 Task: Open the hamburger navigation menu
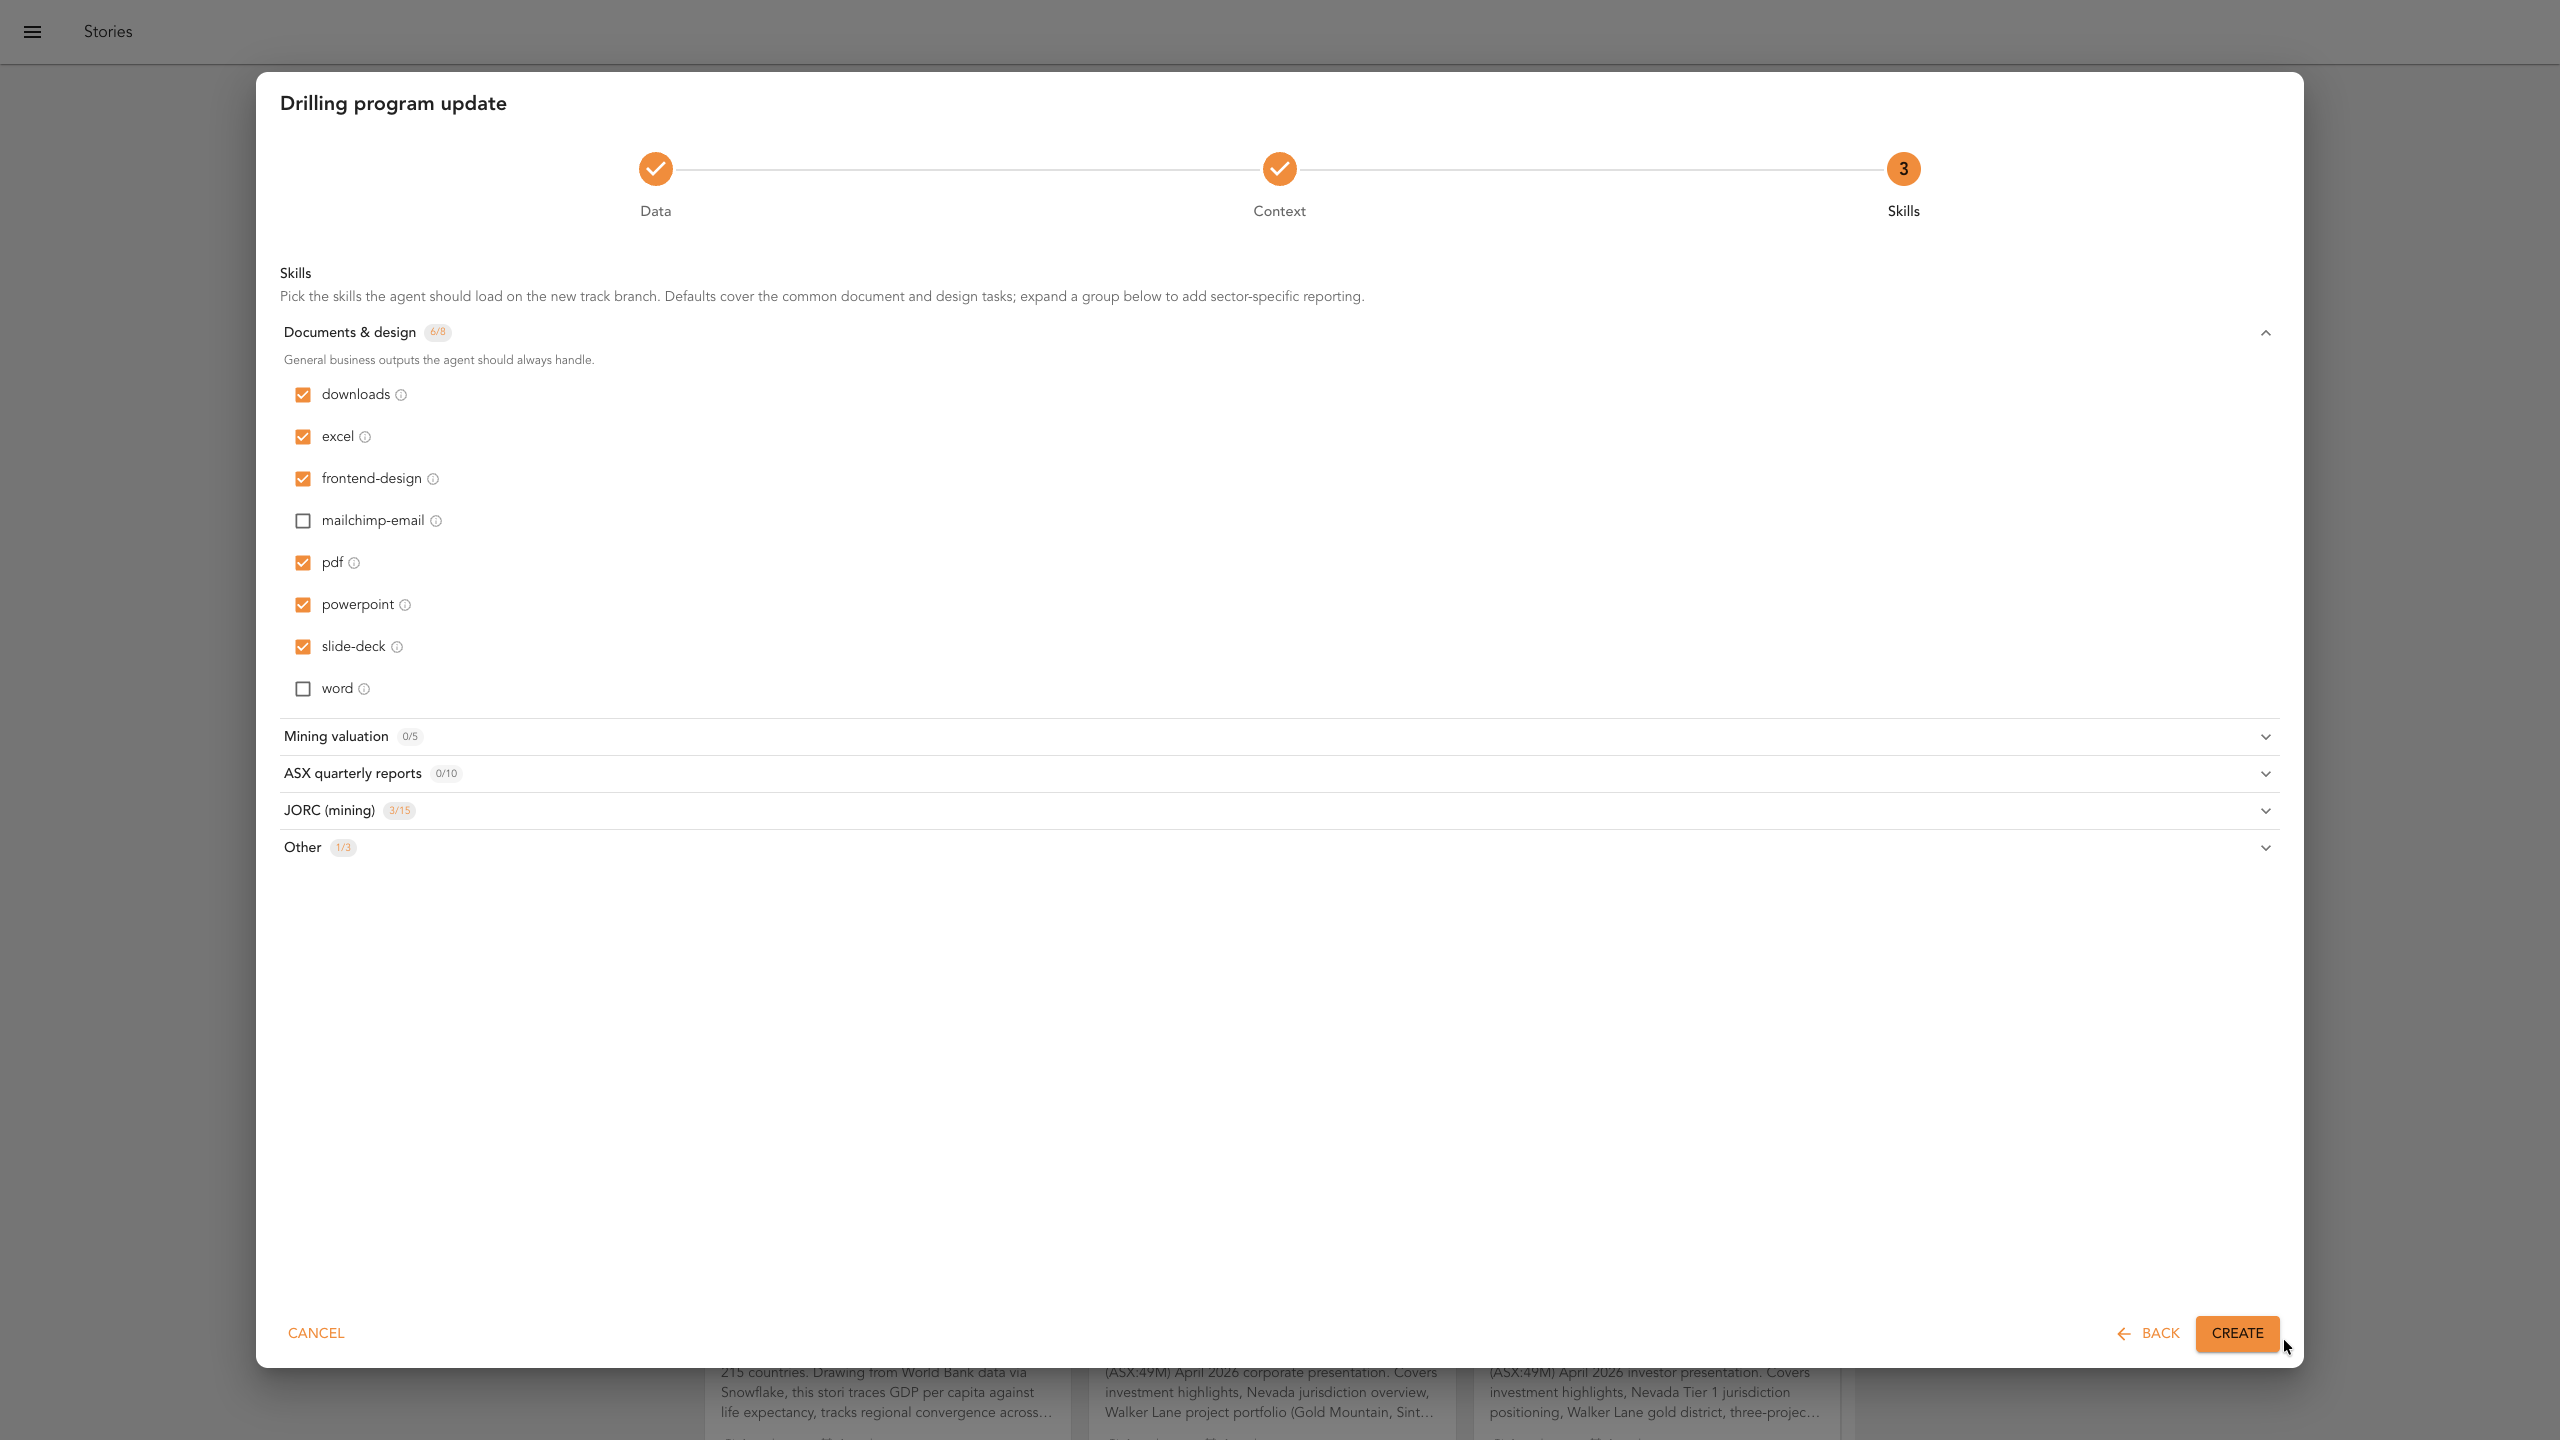coord(32,32)
